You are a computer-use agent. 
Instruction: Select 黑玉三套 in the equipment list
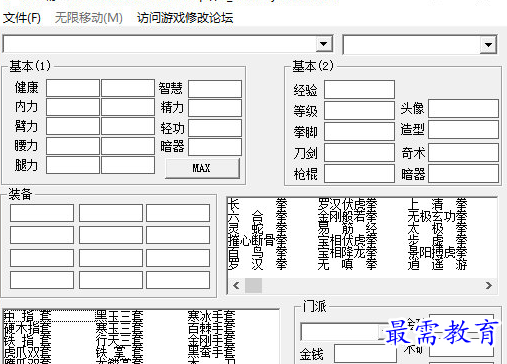[119, 316]
